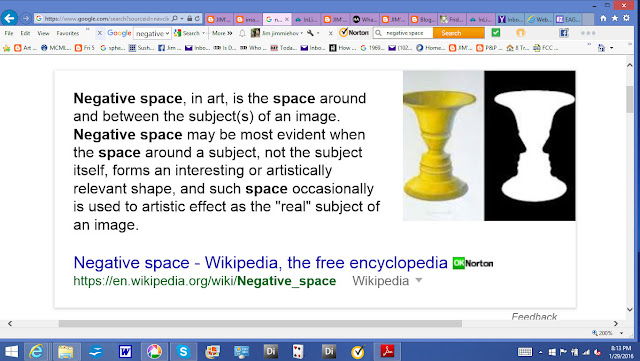Open the Edit menu

click(x=25, y=33)
